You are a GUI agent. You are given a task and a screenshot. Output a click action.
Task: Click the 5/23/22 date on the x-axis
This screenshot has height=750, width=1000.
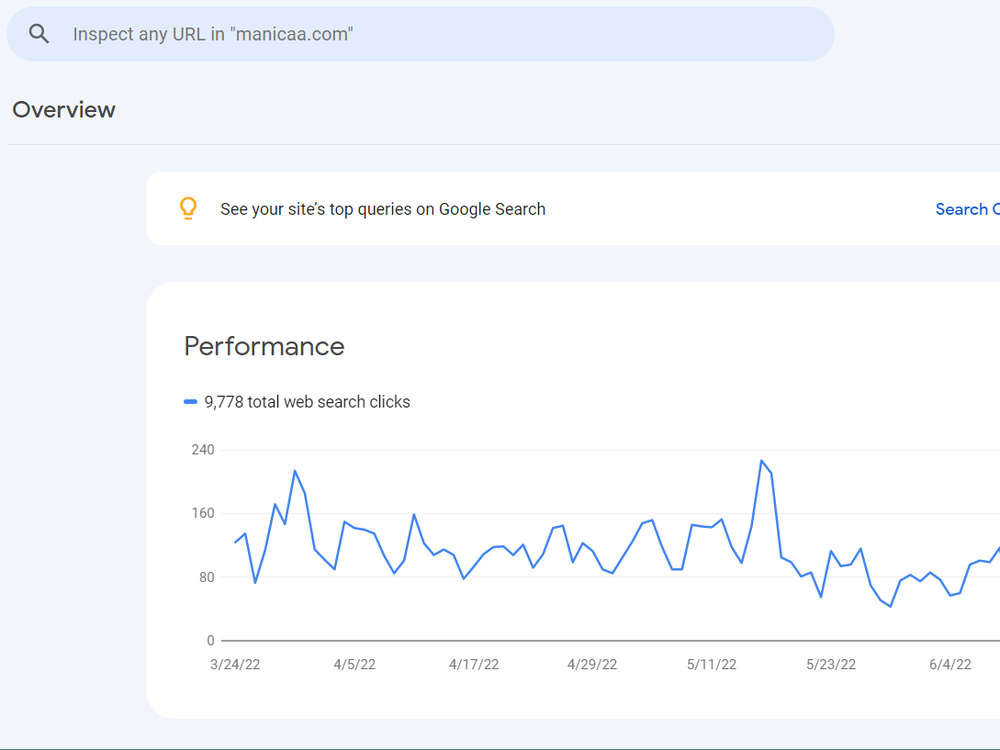pos(830,665)
